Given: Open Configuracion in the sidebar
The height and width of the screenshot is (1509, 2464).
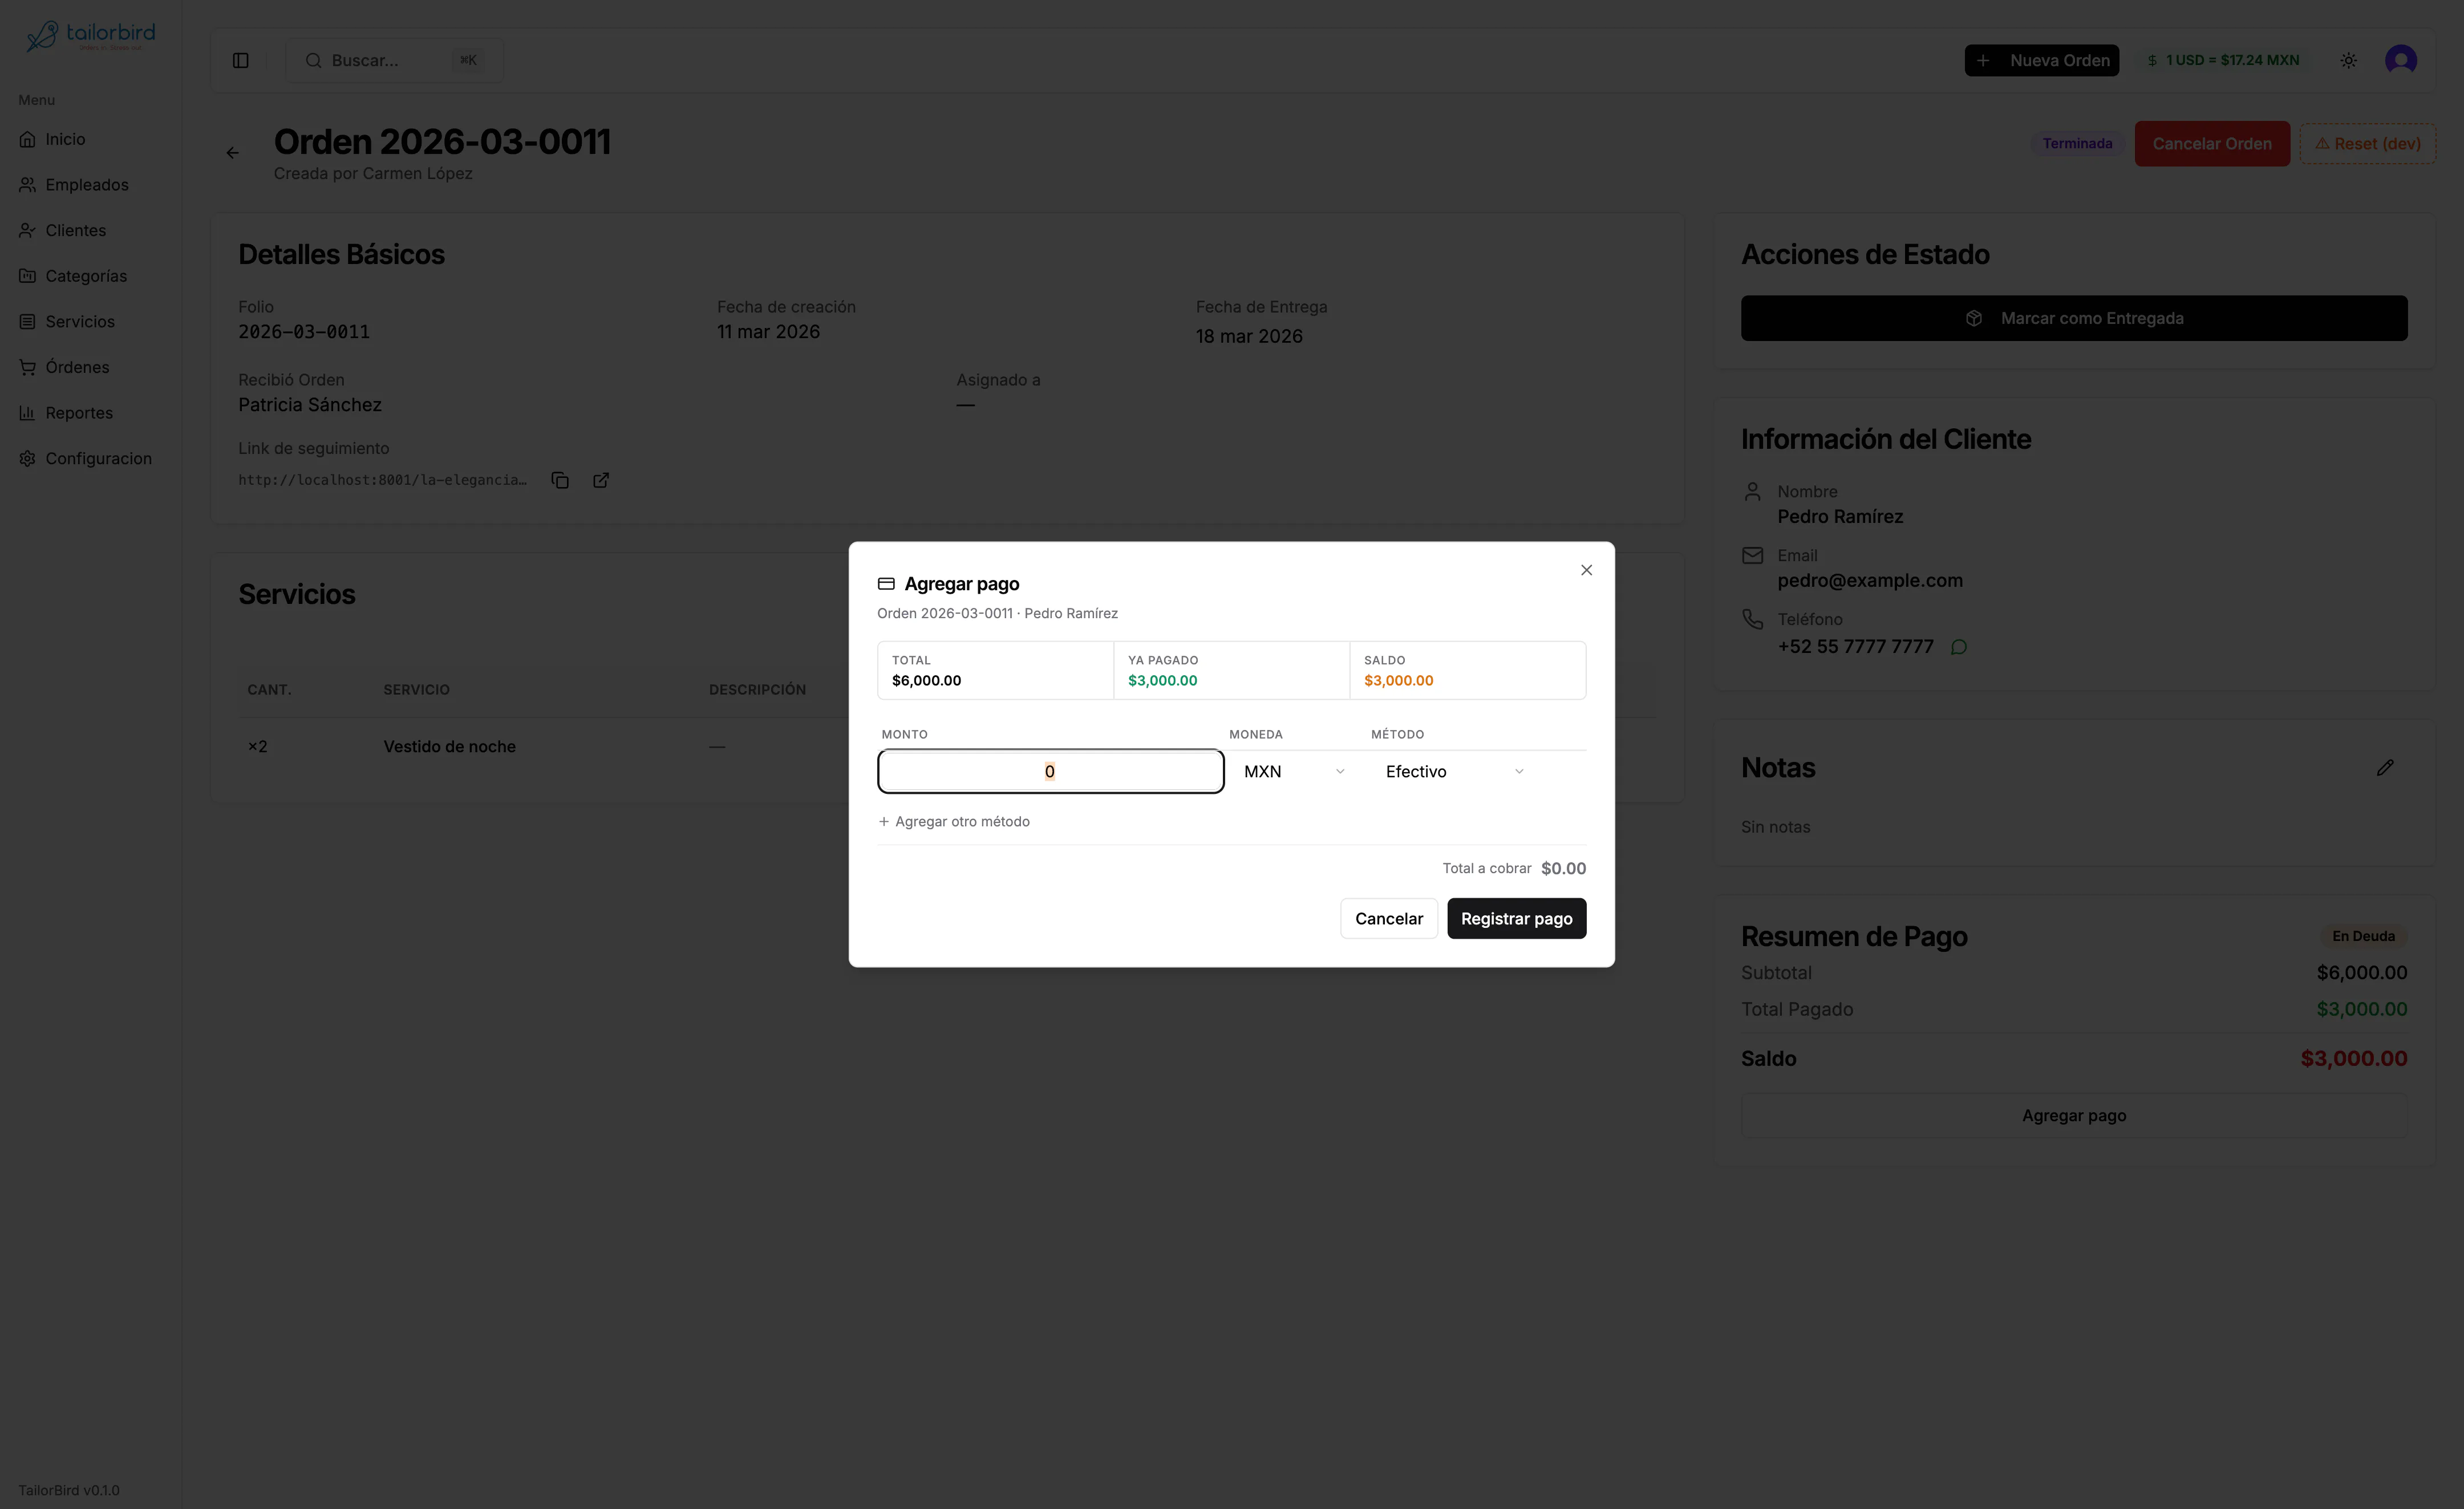Looking at the screenshot, I should [90, 459].
